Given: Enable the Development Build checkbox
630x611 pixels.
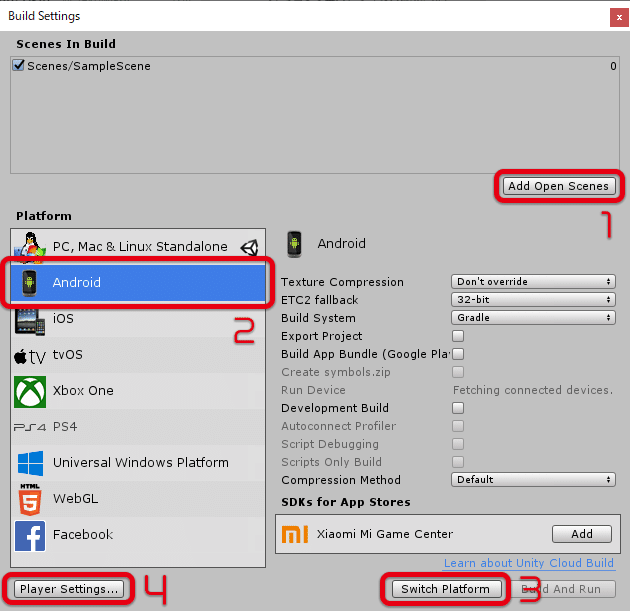Looking at the screenshot, I should [458, 408].
